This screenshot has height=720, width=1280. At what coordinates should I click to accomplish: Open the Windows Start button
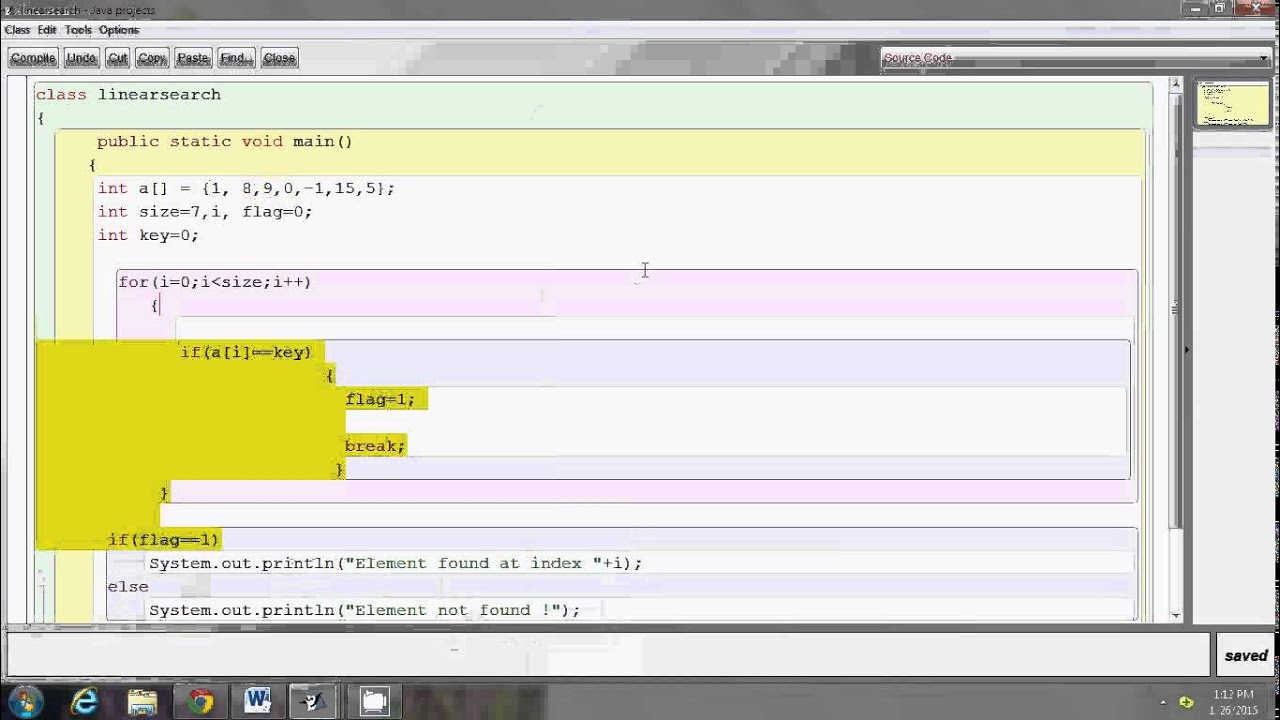[x=25, y=701]
